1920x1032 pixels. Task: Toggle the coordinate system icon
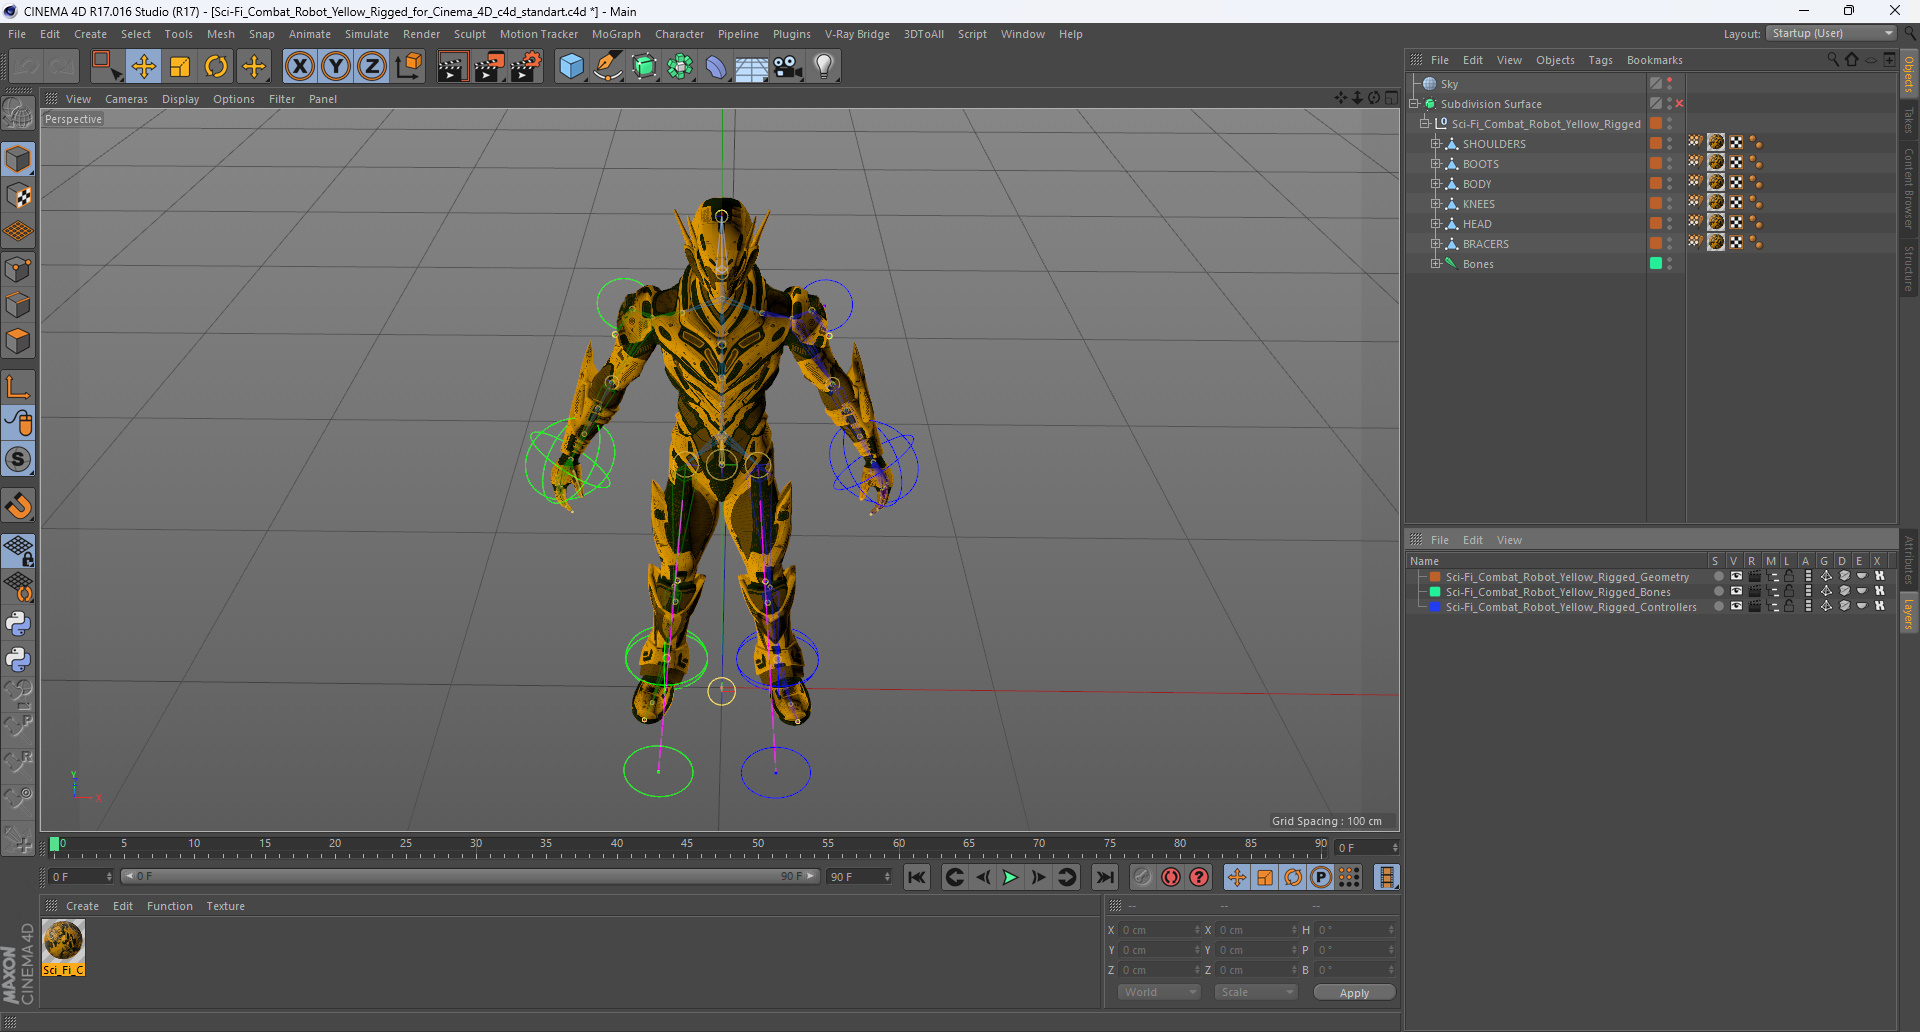(409, 66)
